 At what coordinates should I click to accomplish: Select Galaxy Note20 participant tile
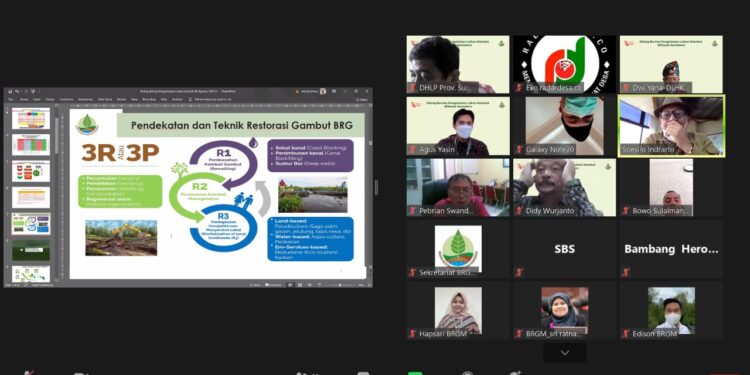pyautogui.click(x=564, y=126)
